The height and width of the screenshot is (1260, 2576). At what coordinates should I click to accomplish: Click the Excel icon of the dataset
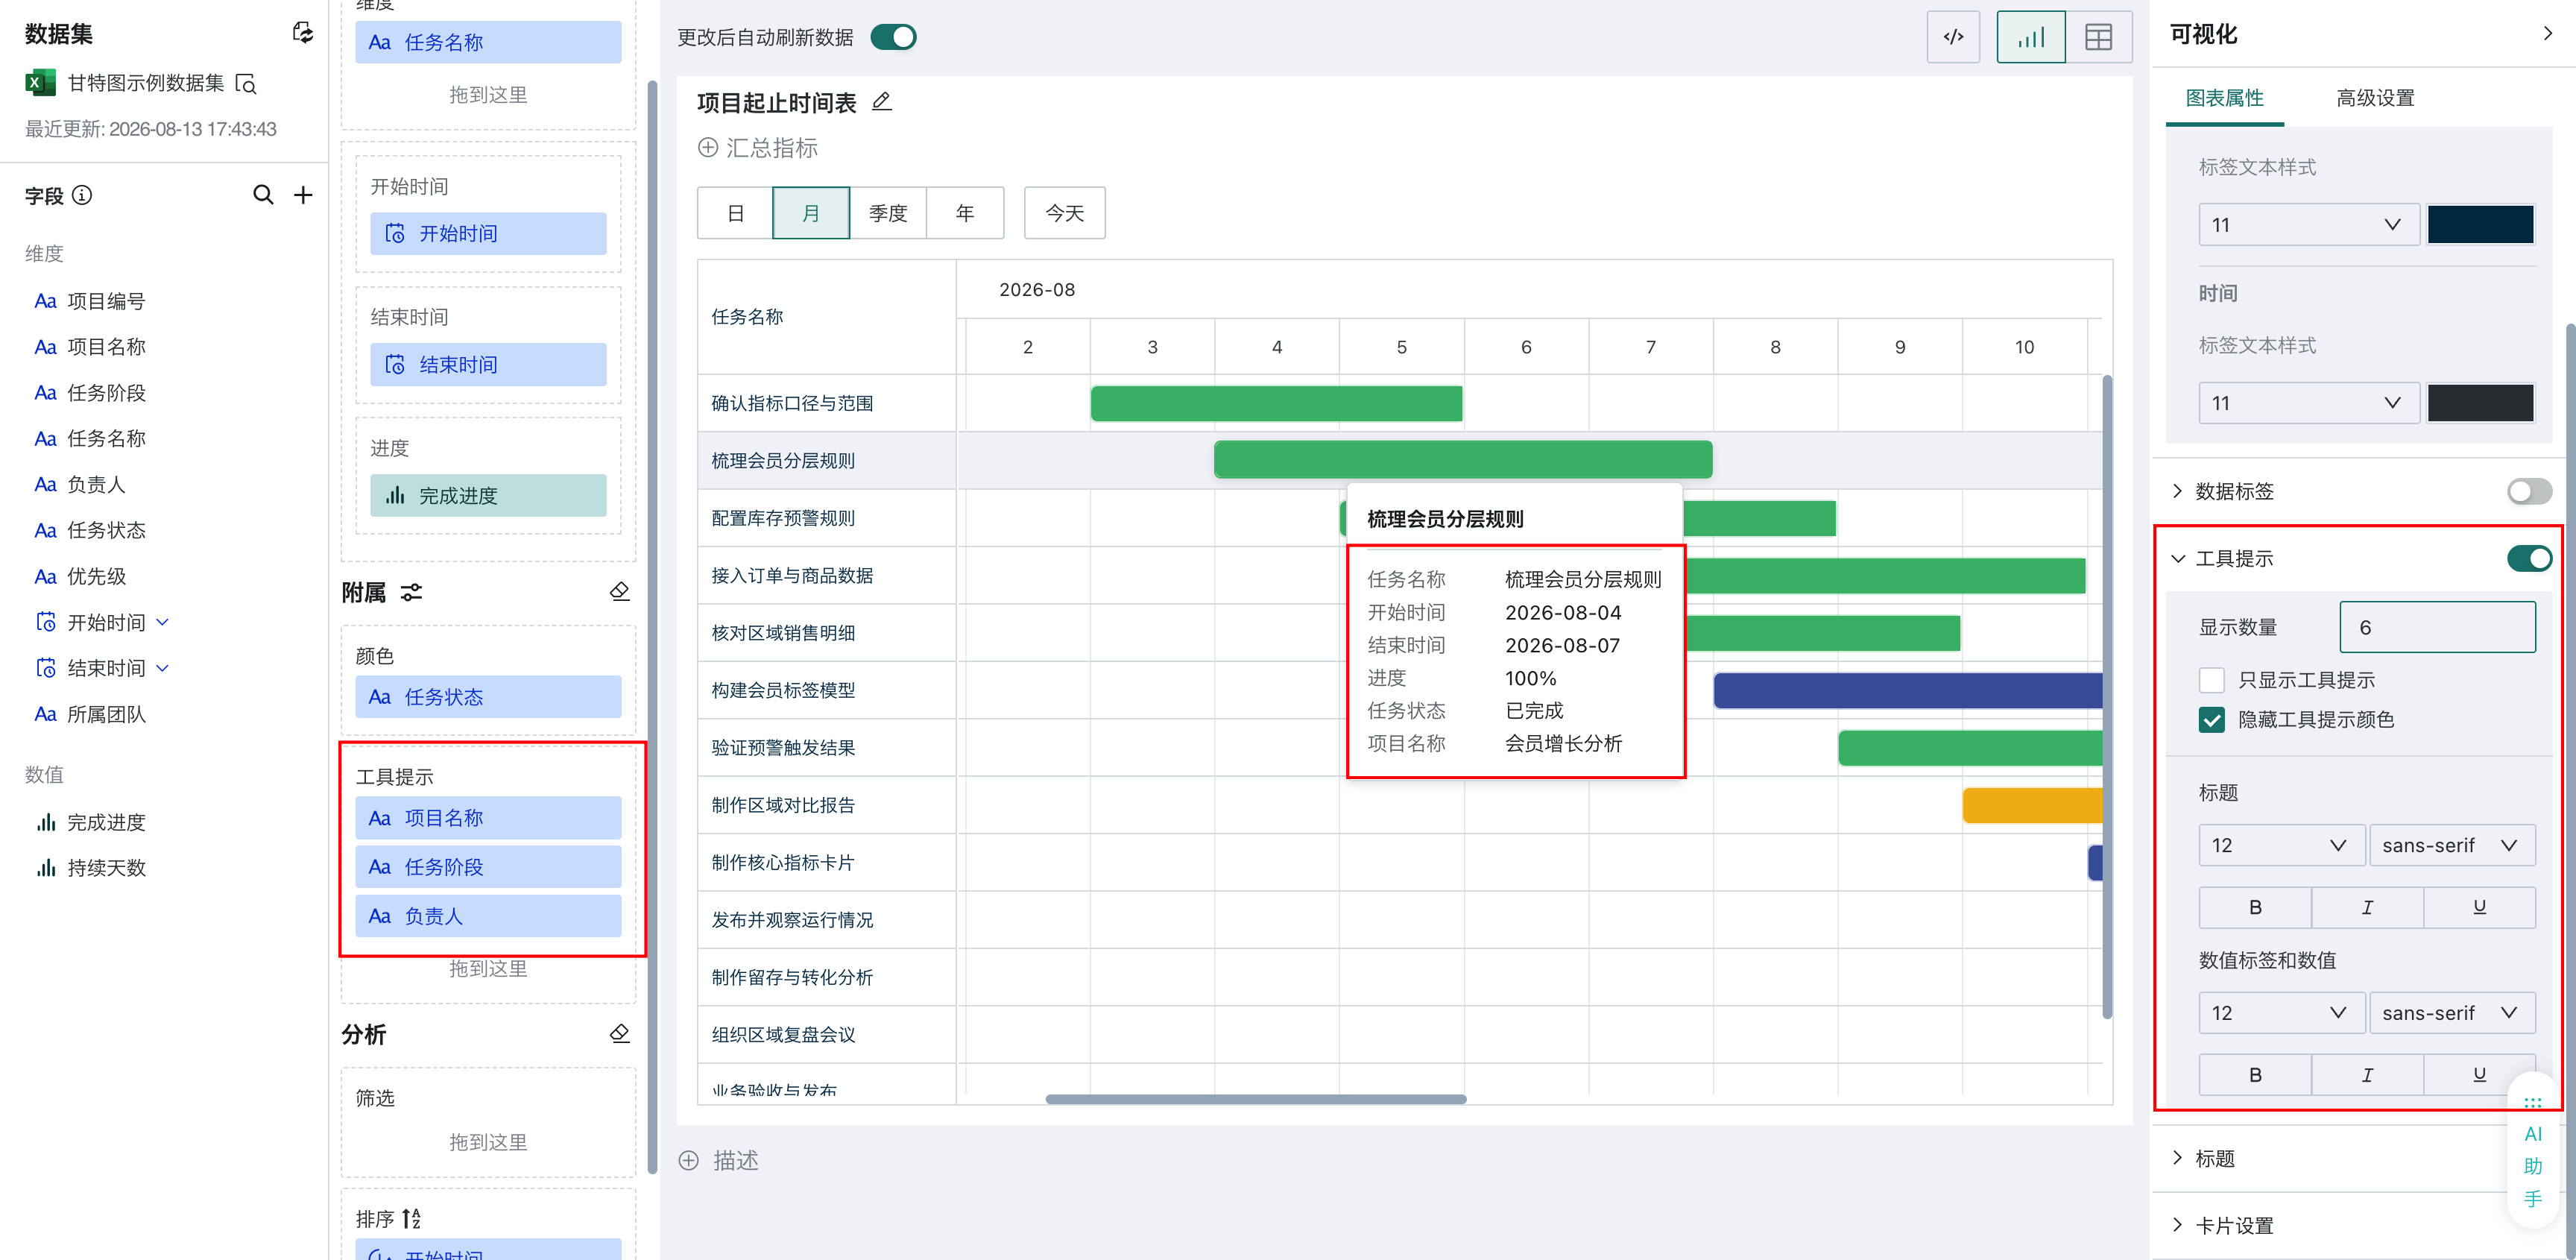40,83
